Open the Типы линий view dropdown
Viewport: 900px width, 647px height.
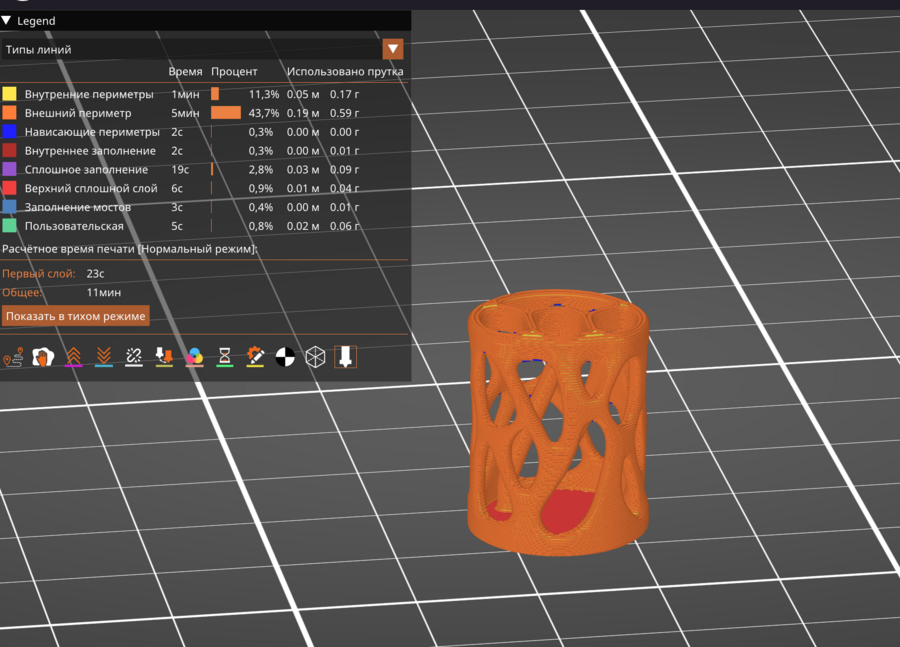[202, 49]
